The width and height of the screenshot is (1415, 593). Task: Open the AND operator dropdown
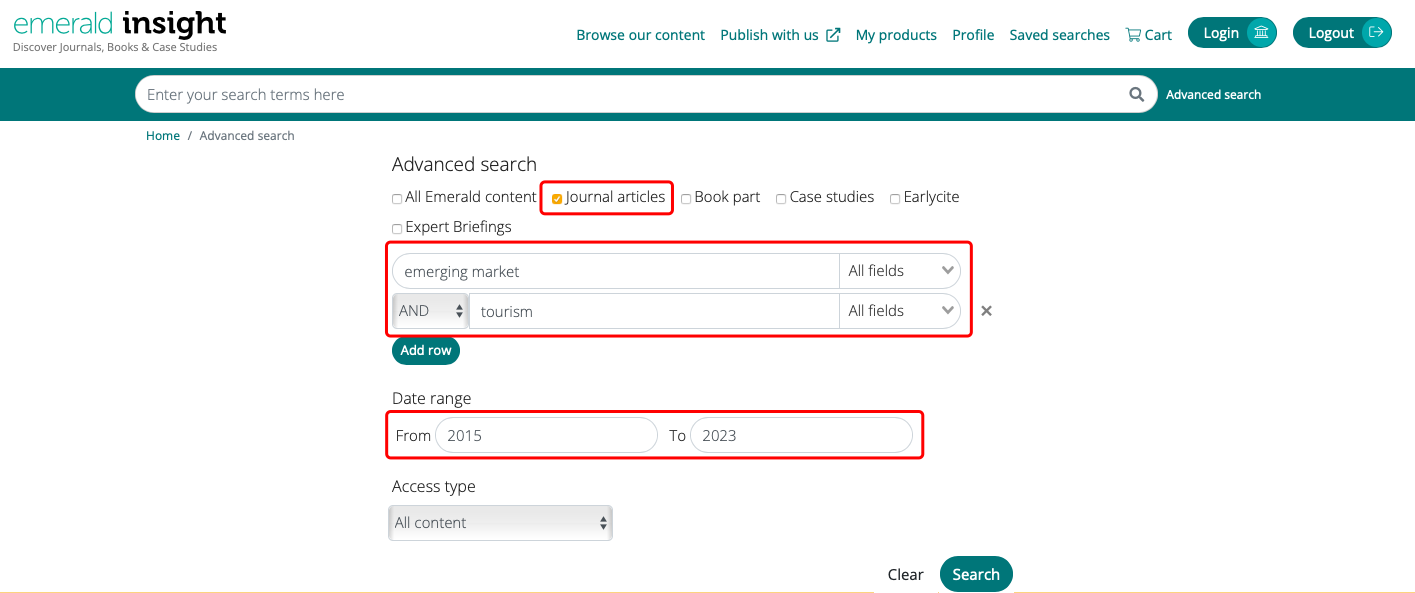coord(431,311)
